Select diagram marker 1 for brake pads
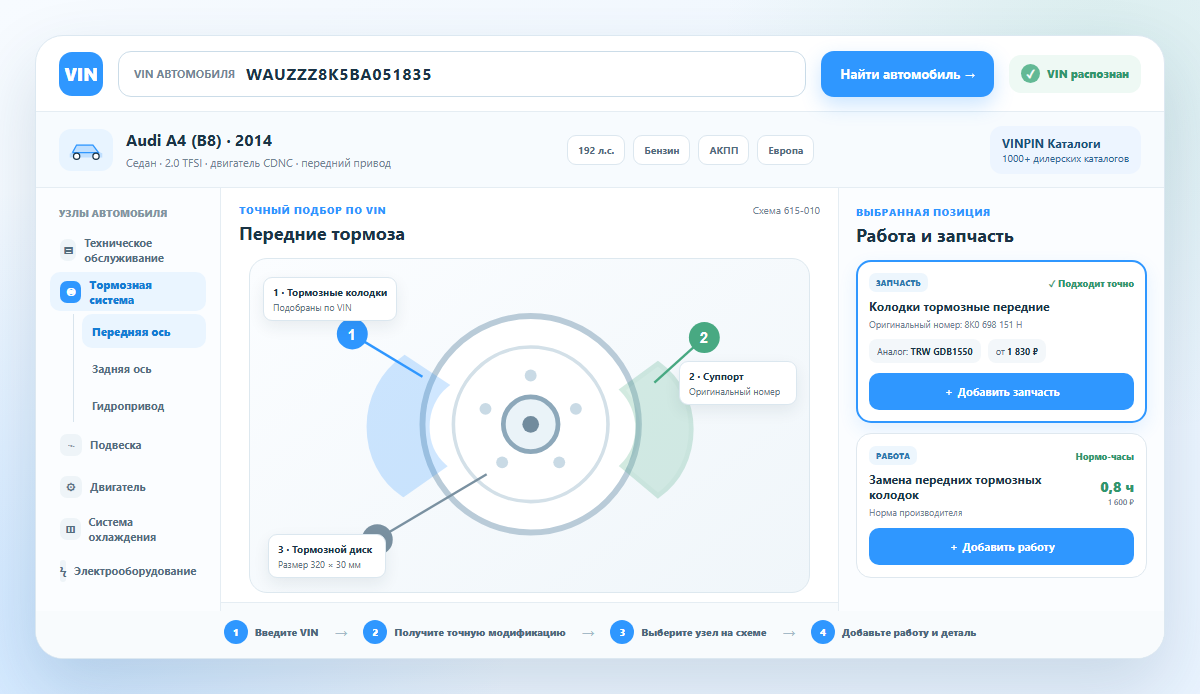Image resolution: width=1200 pixels, height=694 pixels. coord(352,334)
